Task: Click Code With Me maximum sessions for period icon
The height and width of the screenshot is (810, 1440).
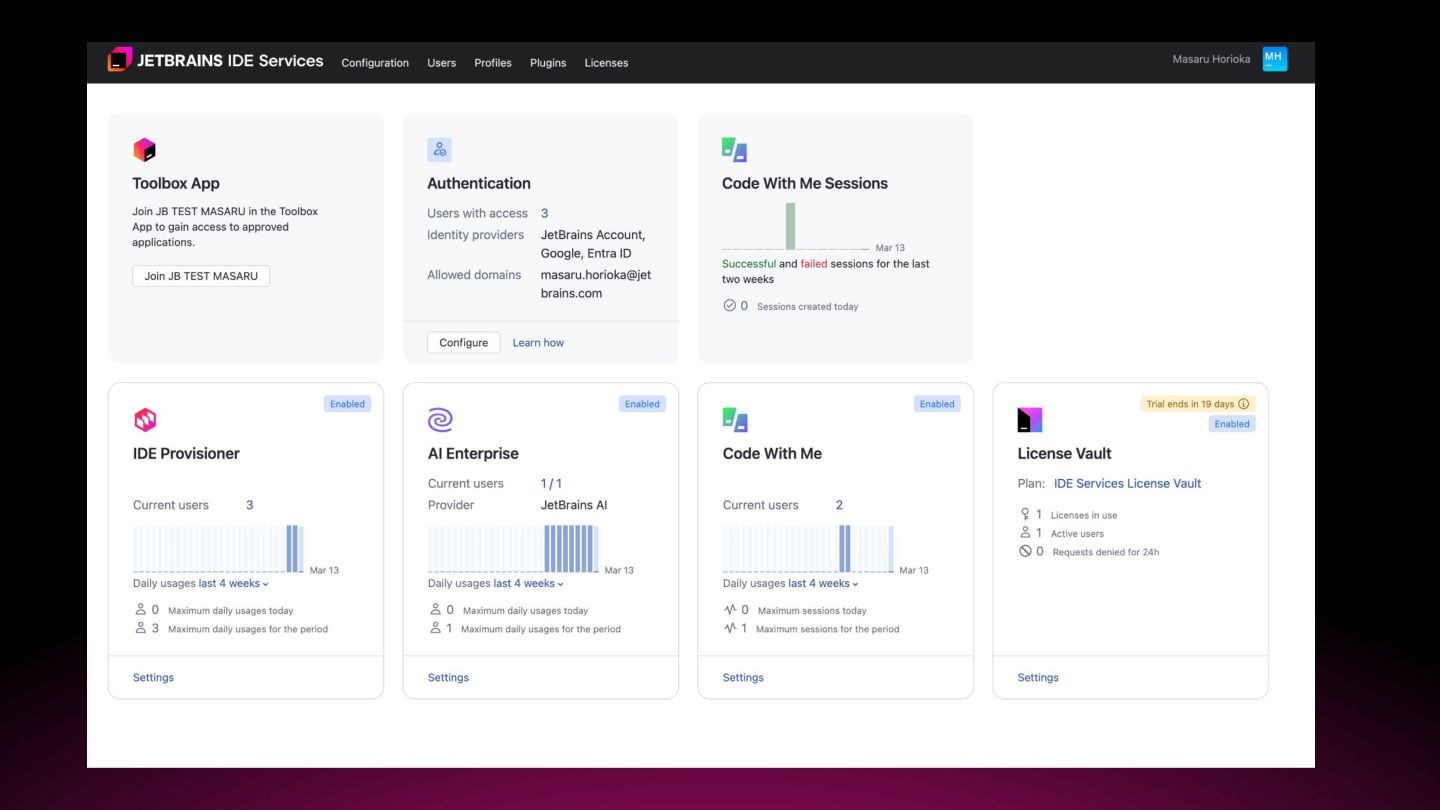Action: coord(730,628)
